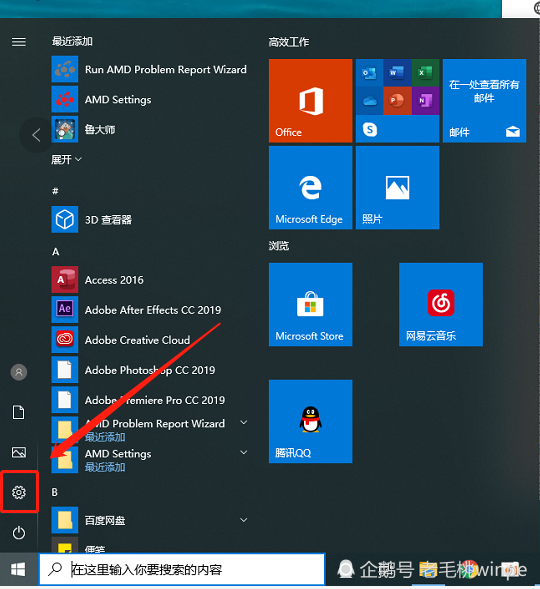
Task: Open Word icon in Office folder tile
Action: pyautogui.click(x=397, y=73)
